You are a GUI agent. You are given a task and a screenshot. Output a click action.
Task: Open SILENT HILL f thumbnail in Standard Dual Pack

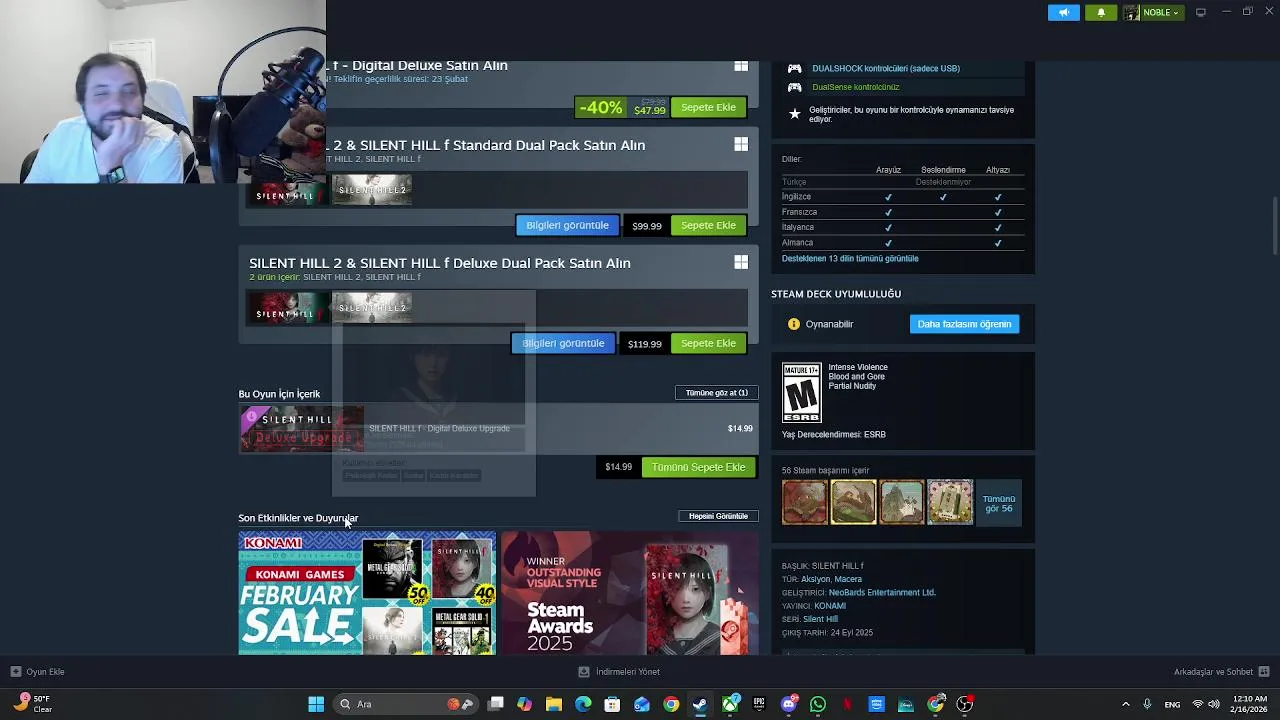289,190
